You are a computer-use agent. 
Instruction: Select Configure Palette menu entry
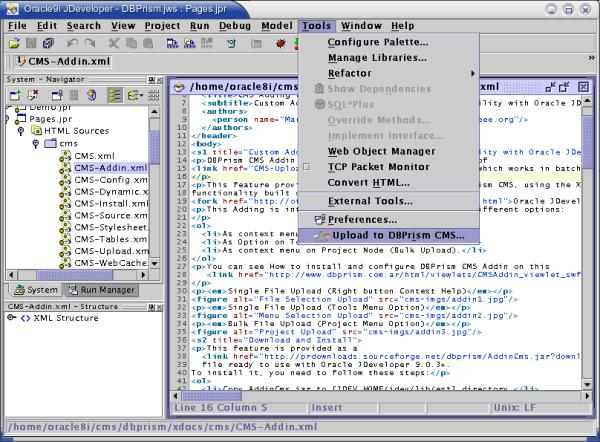pos(389,42)
